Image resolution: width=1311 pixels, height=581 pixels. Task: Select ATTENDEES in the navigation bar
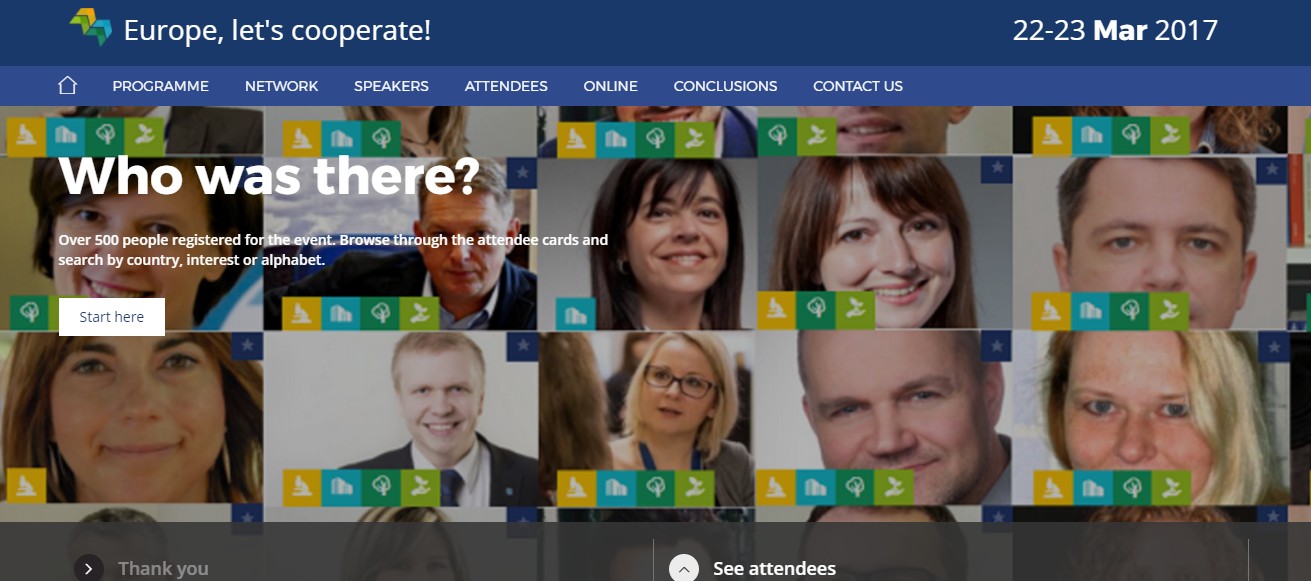click(506, 86)
